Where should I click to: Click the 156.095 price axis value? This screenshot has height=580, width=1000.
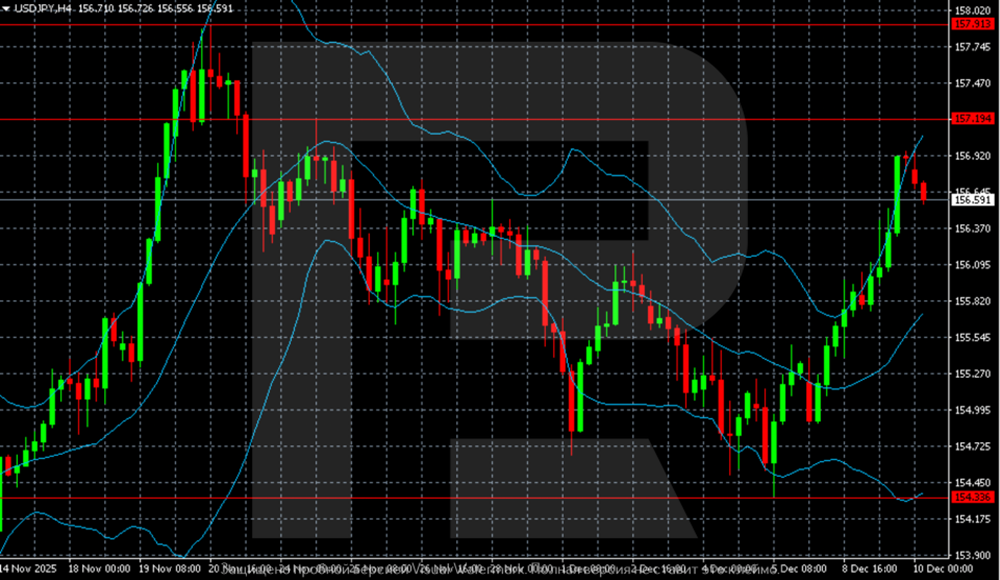click(x=973, y=265)
